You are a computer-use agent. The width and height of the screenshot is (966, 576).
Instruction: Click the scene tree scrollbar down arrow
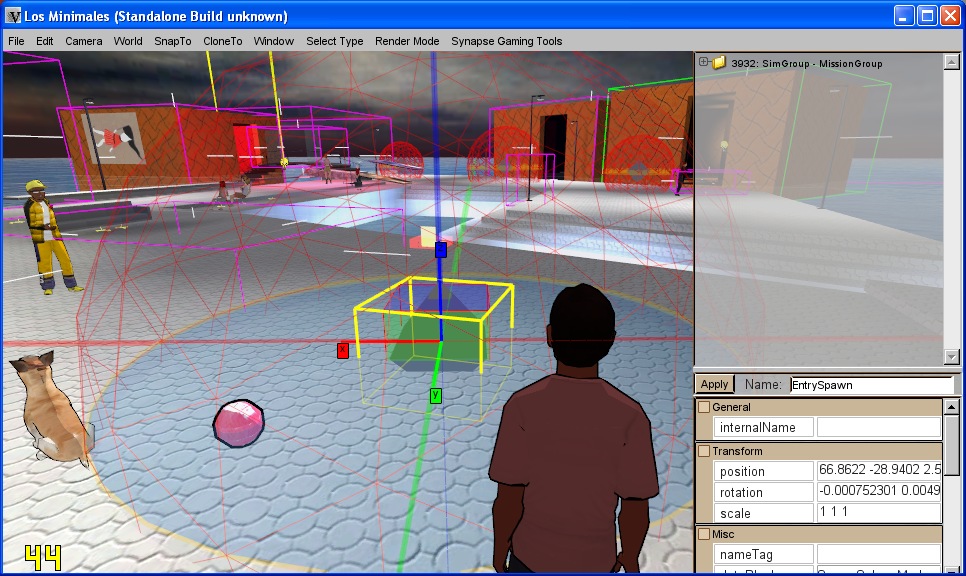(951, 357)
